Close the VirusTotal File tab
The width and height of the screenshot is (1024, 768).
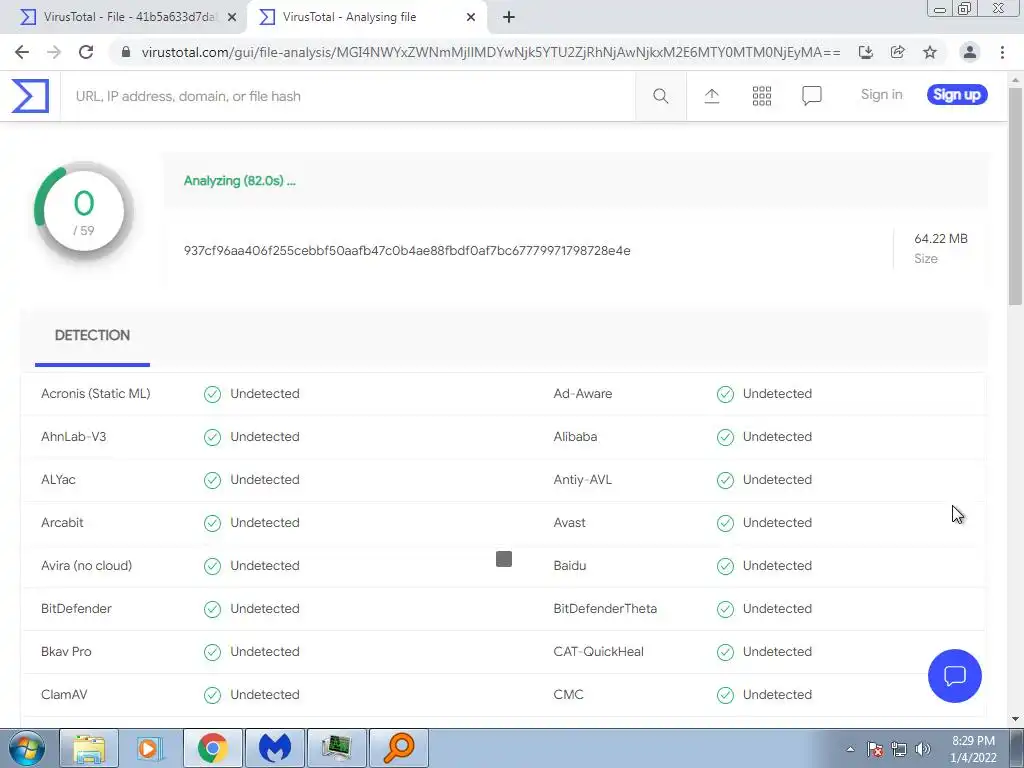click(232, 17)
